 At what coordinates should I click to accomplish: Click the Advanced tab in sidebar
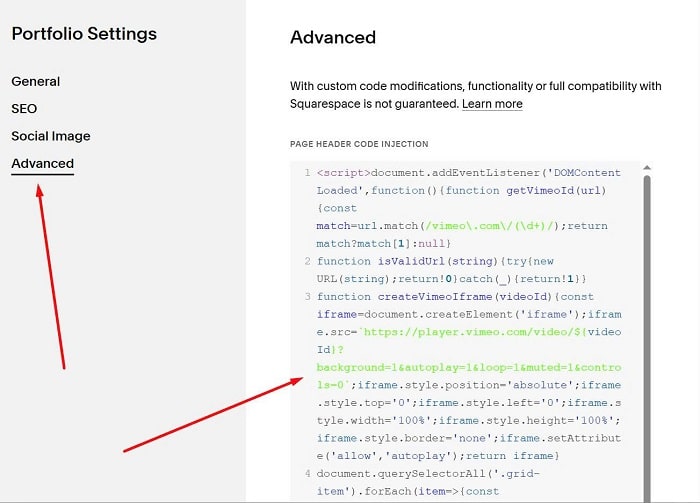coord(43,164)
